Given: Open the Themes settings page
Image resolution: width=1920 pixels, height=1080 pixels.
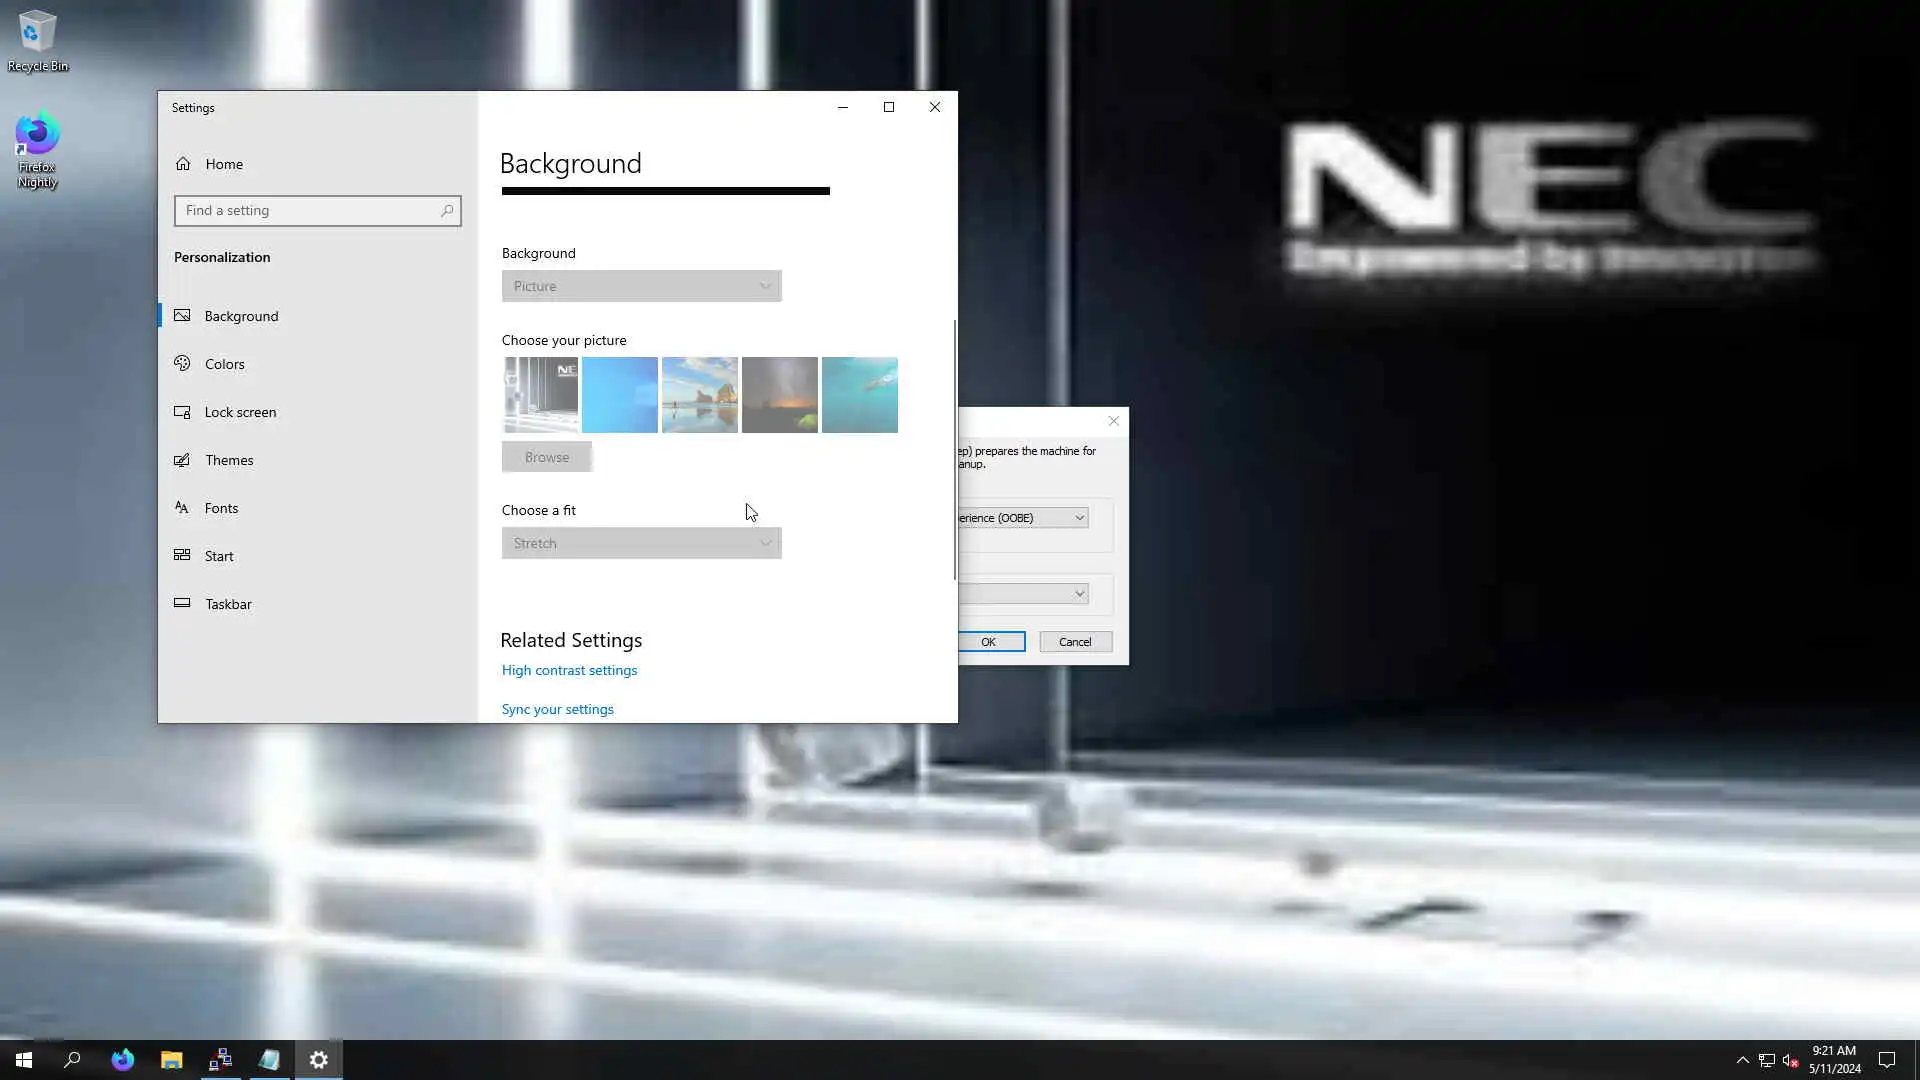Looking at the screenshot, I should click(229, 460).
